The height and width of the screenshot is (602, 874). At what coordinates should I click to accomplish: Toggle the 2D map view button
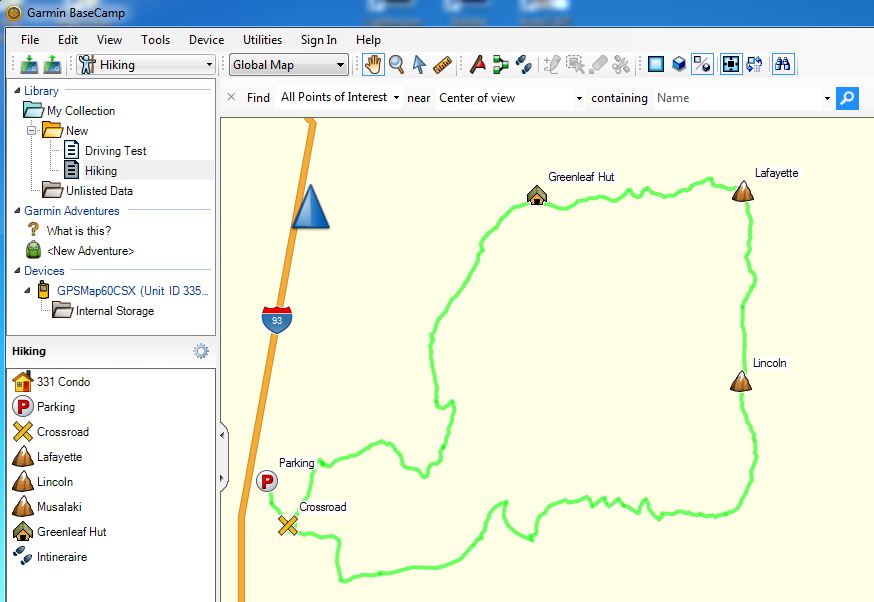[656, 65]
